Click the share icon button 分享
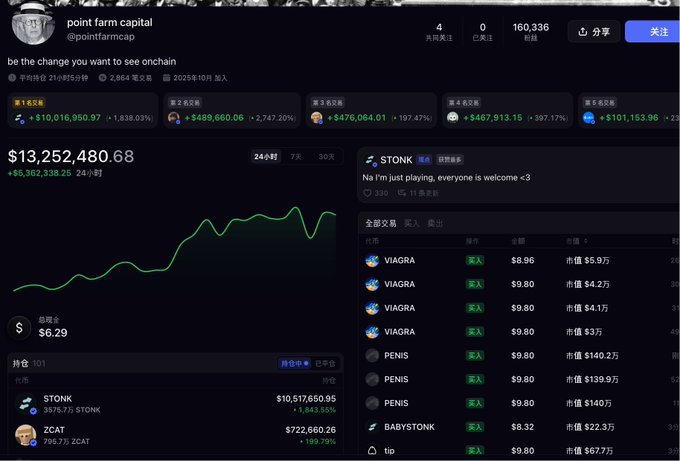Image resolution: width=680 pixels, height=461 pixels. click(594, 32)
